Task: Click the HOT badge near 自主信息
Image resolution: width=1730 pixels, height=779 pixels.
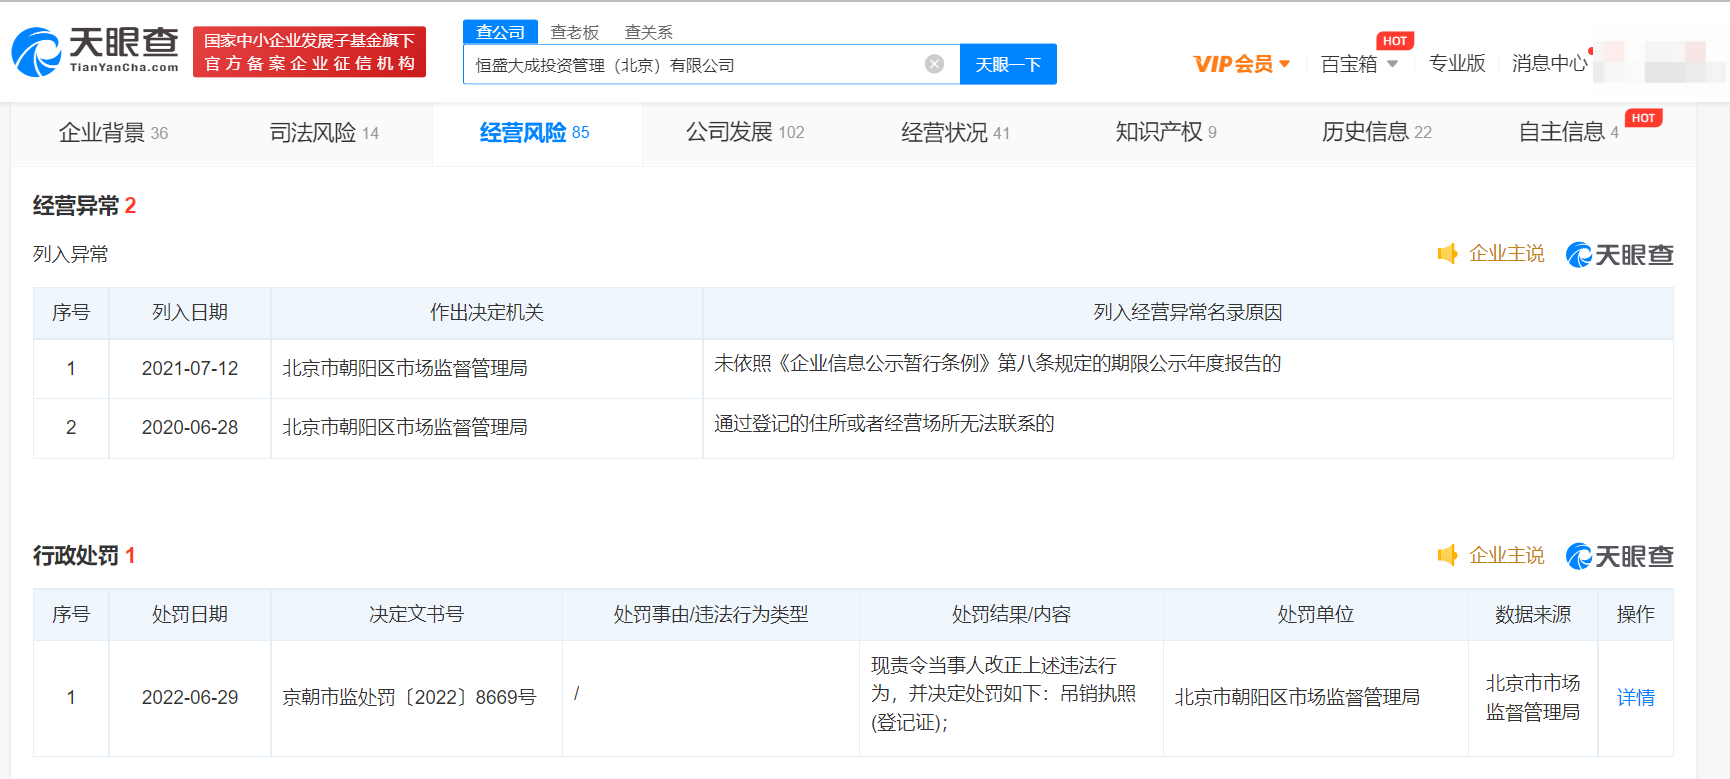Action: (x=1643, y=118)
